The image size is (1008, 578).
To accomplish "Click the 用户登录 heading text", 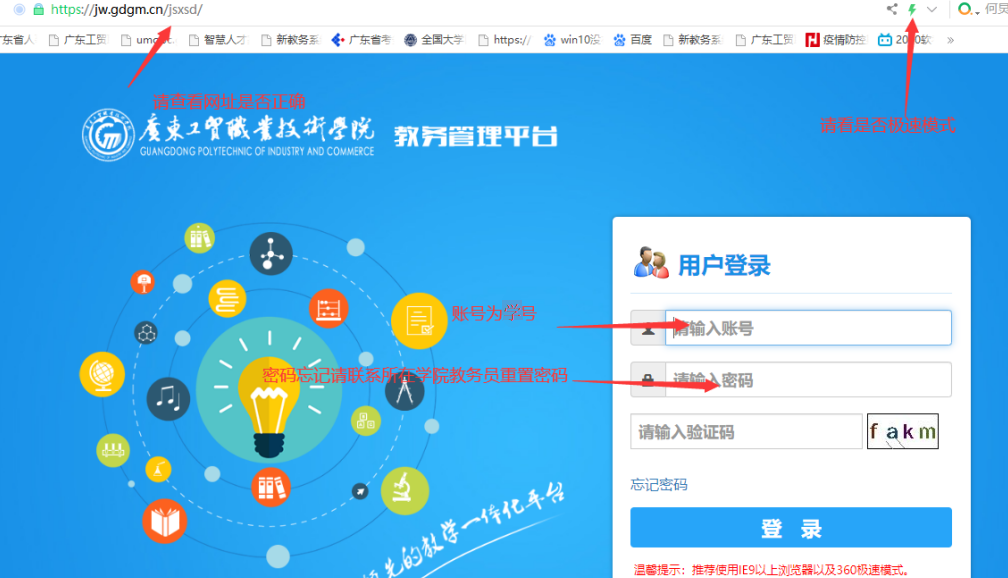I will click(724, 266).
